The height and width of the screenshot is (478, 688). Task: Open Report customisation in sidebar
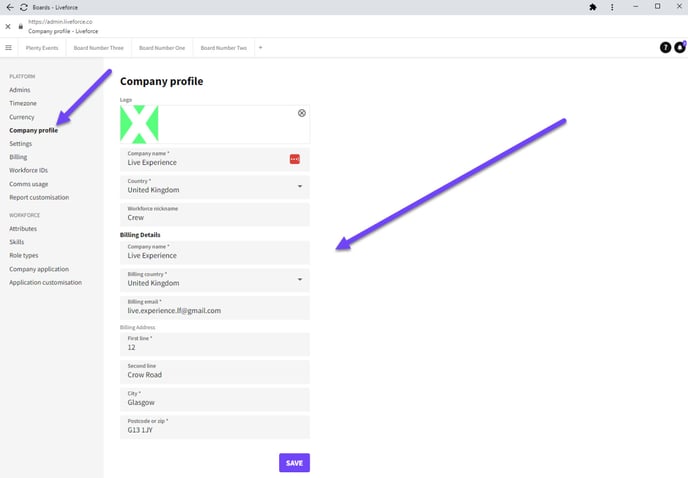(39, 197)
